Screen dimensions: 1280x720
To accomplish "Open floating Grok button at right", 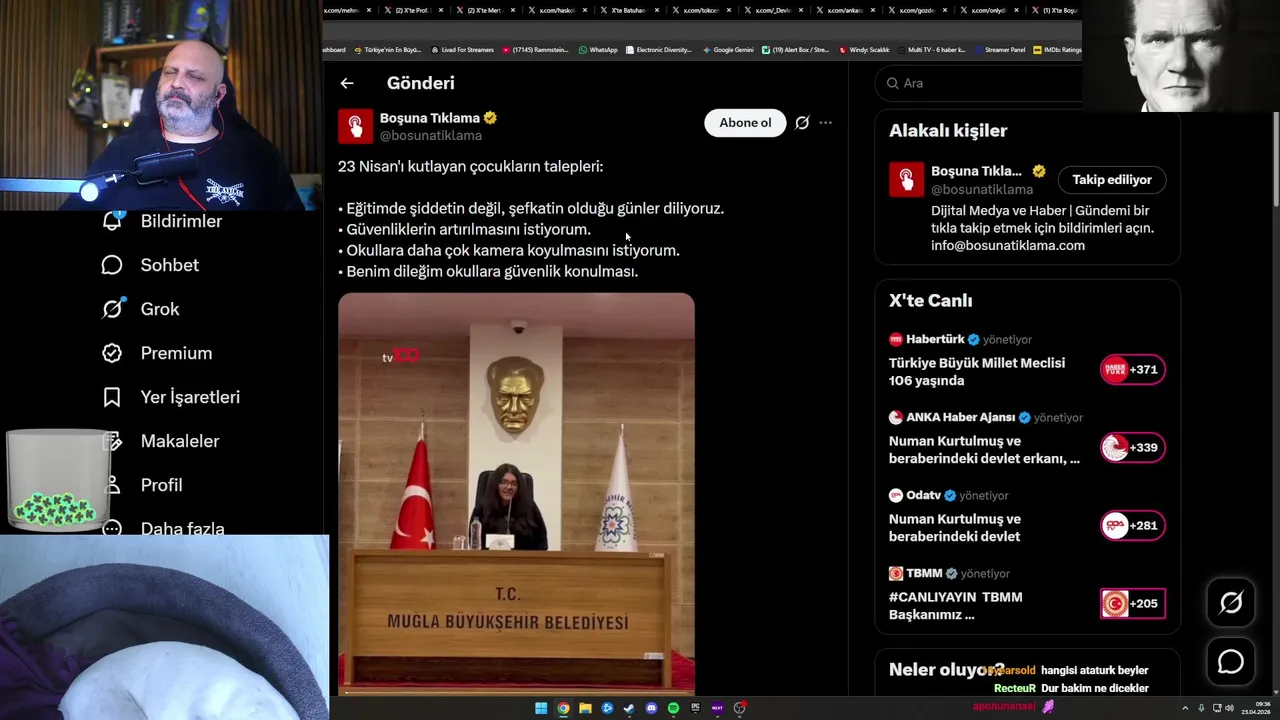I will [1230, 602].
